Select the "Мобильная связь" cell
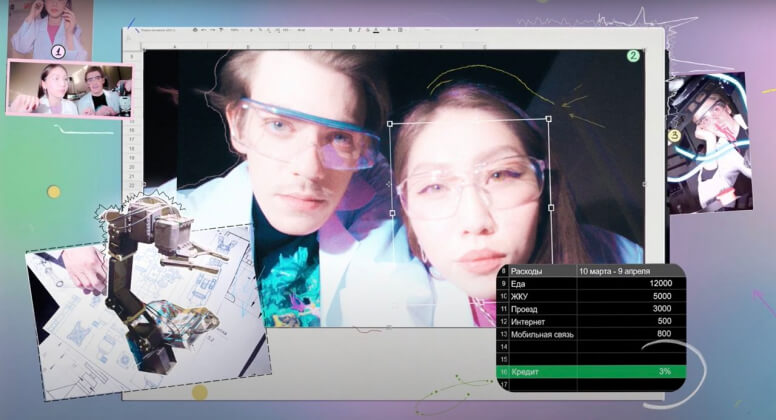The width and height of the screenshot is (776, 420). tap(542, 334)
